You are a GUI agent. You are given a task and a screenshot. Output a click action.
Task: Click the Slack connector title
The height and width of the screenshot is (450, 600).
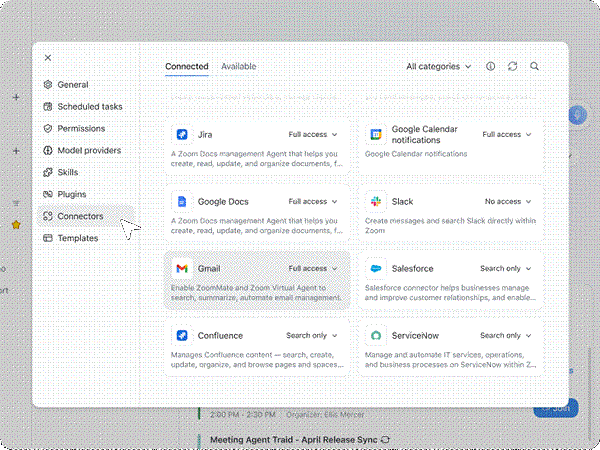pos(402,201)
